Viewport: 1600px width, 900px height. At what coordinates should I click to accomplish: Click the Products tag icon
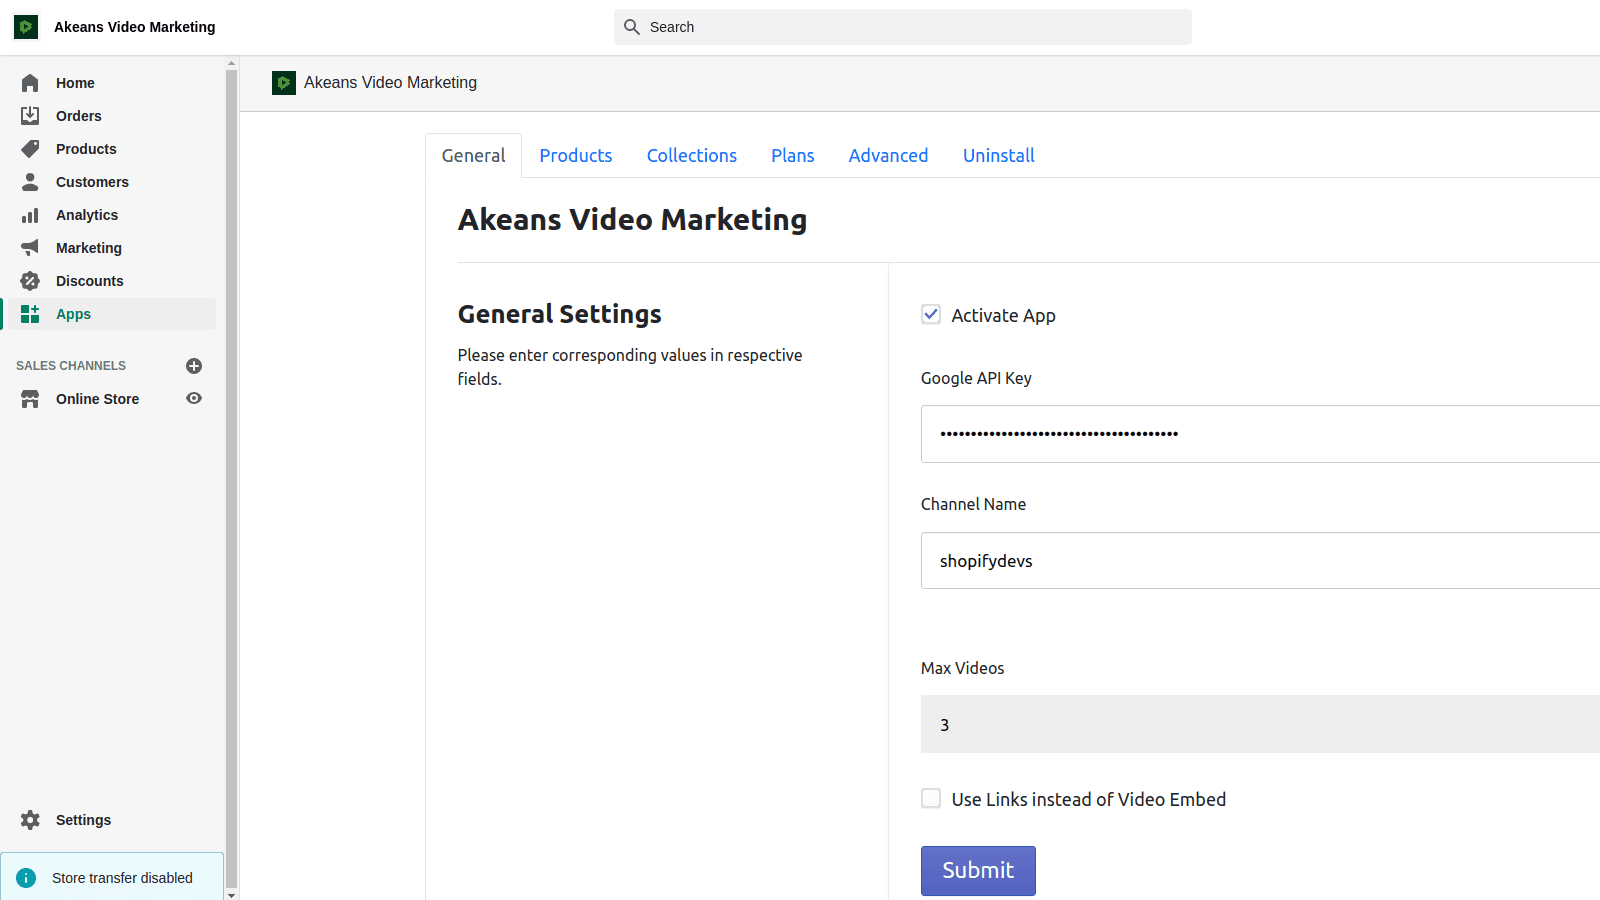(x=30, y=149)
